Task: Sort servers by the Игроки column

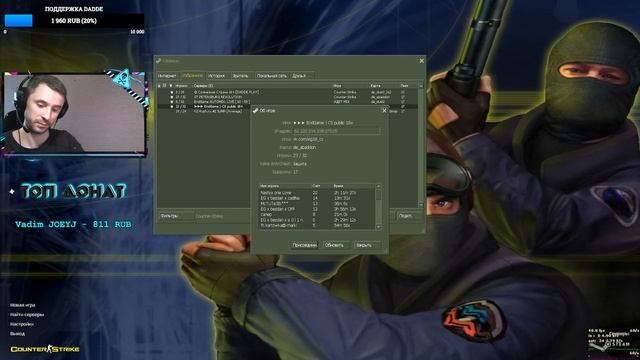Action: tap(182, 86)
